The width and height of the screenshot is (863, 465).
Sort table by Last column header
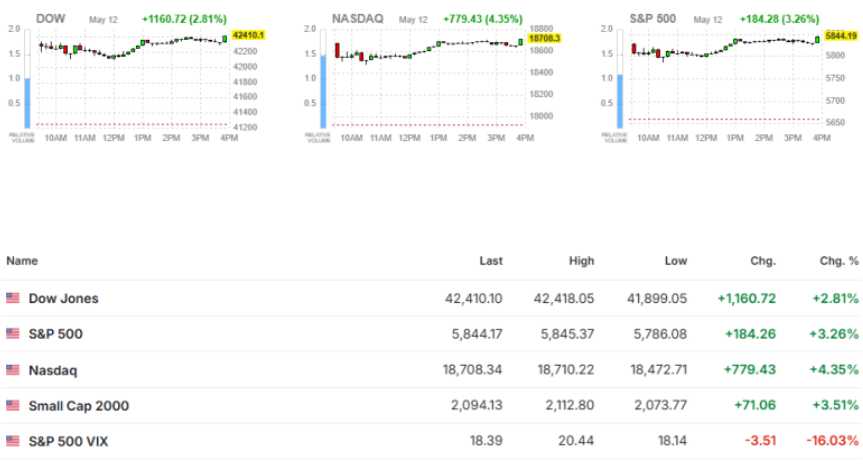pyautogui.click(x=491, y=261)
